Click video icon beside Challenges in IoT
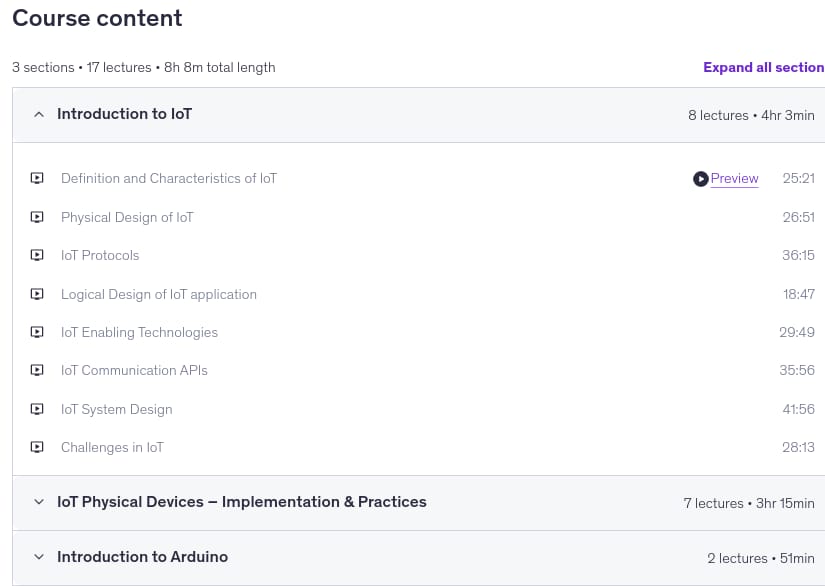 (x=37, y=447)
